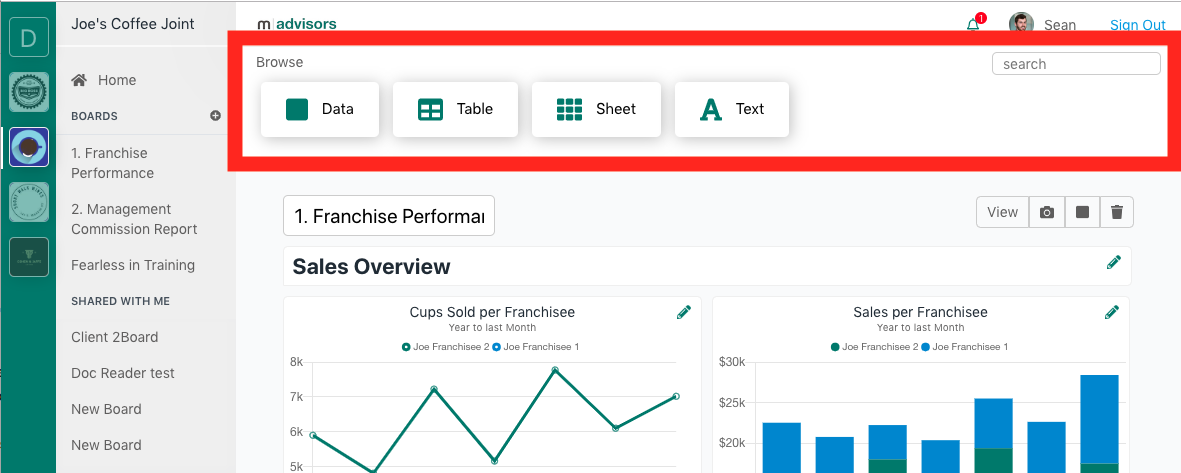Screen dimensions: 1181x473
Task: Select the round badge logo workspace
Action: click(29, 93)
